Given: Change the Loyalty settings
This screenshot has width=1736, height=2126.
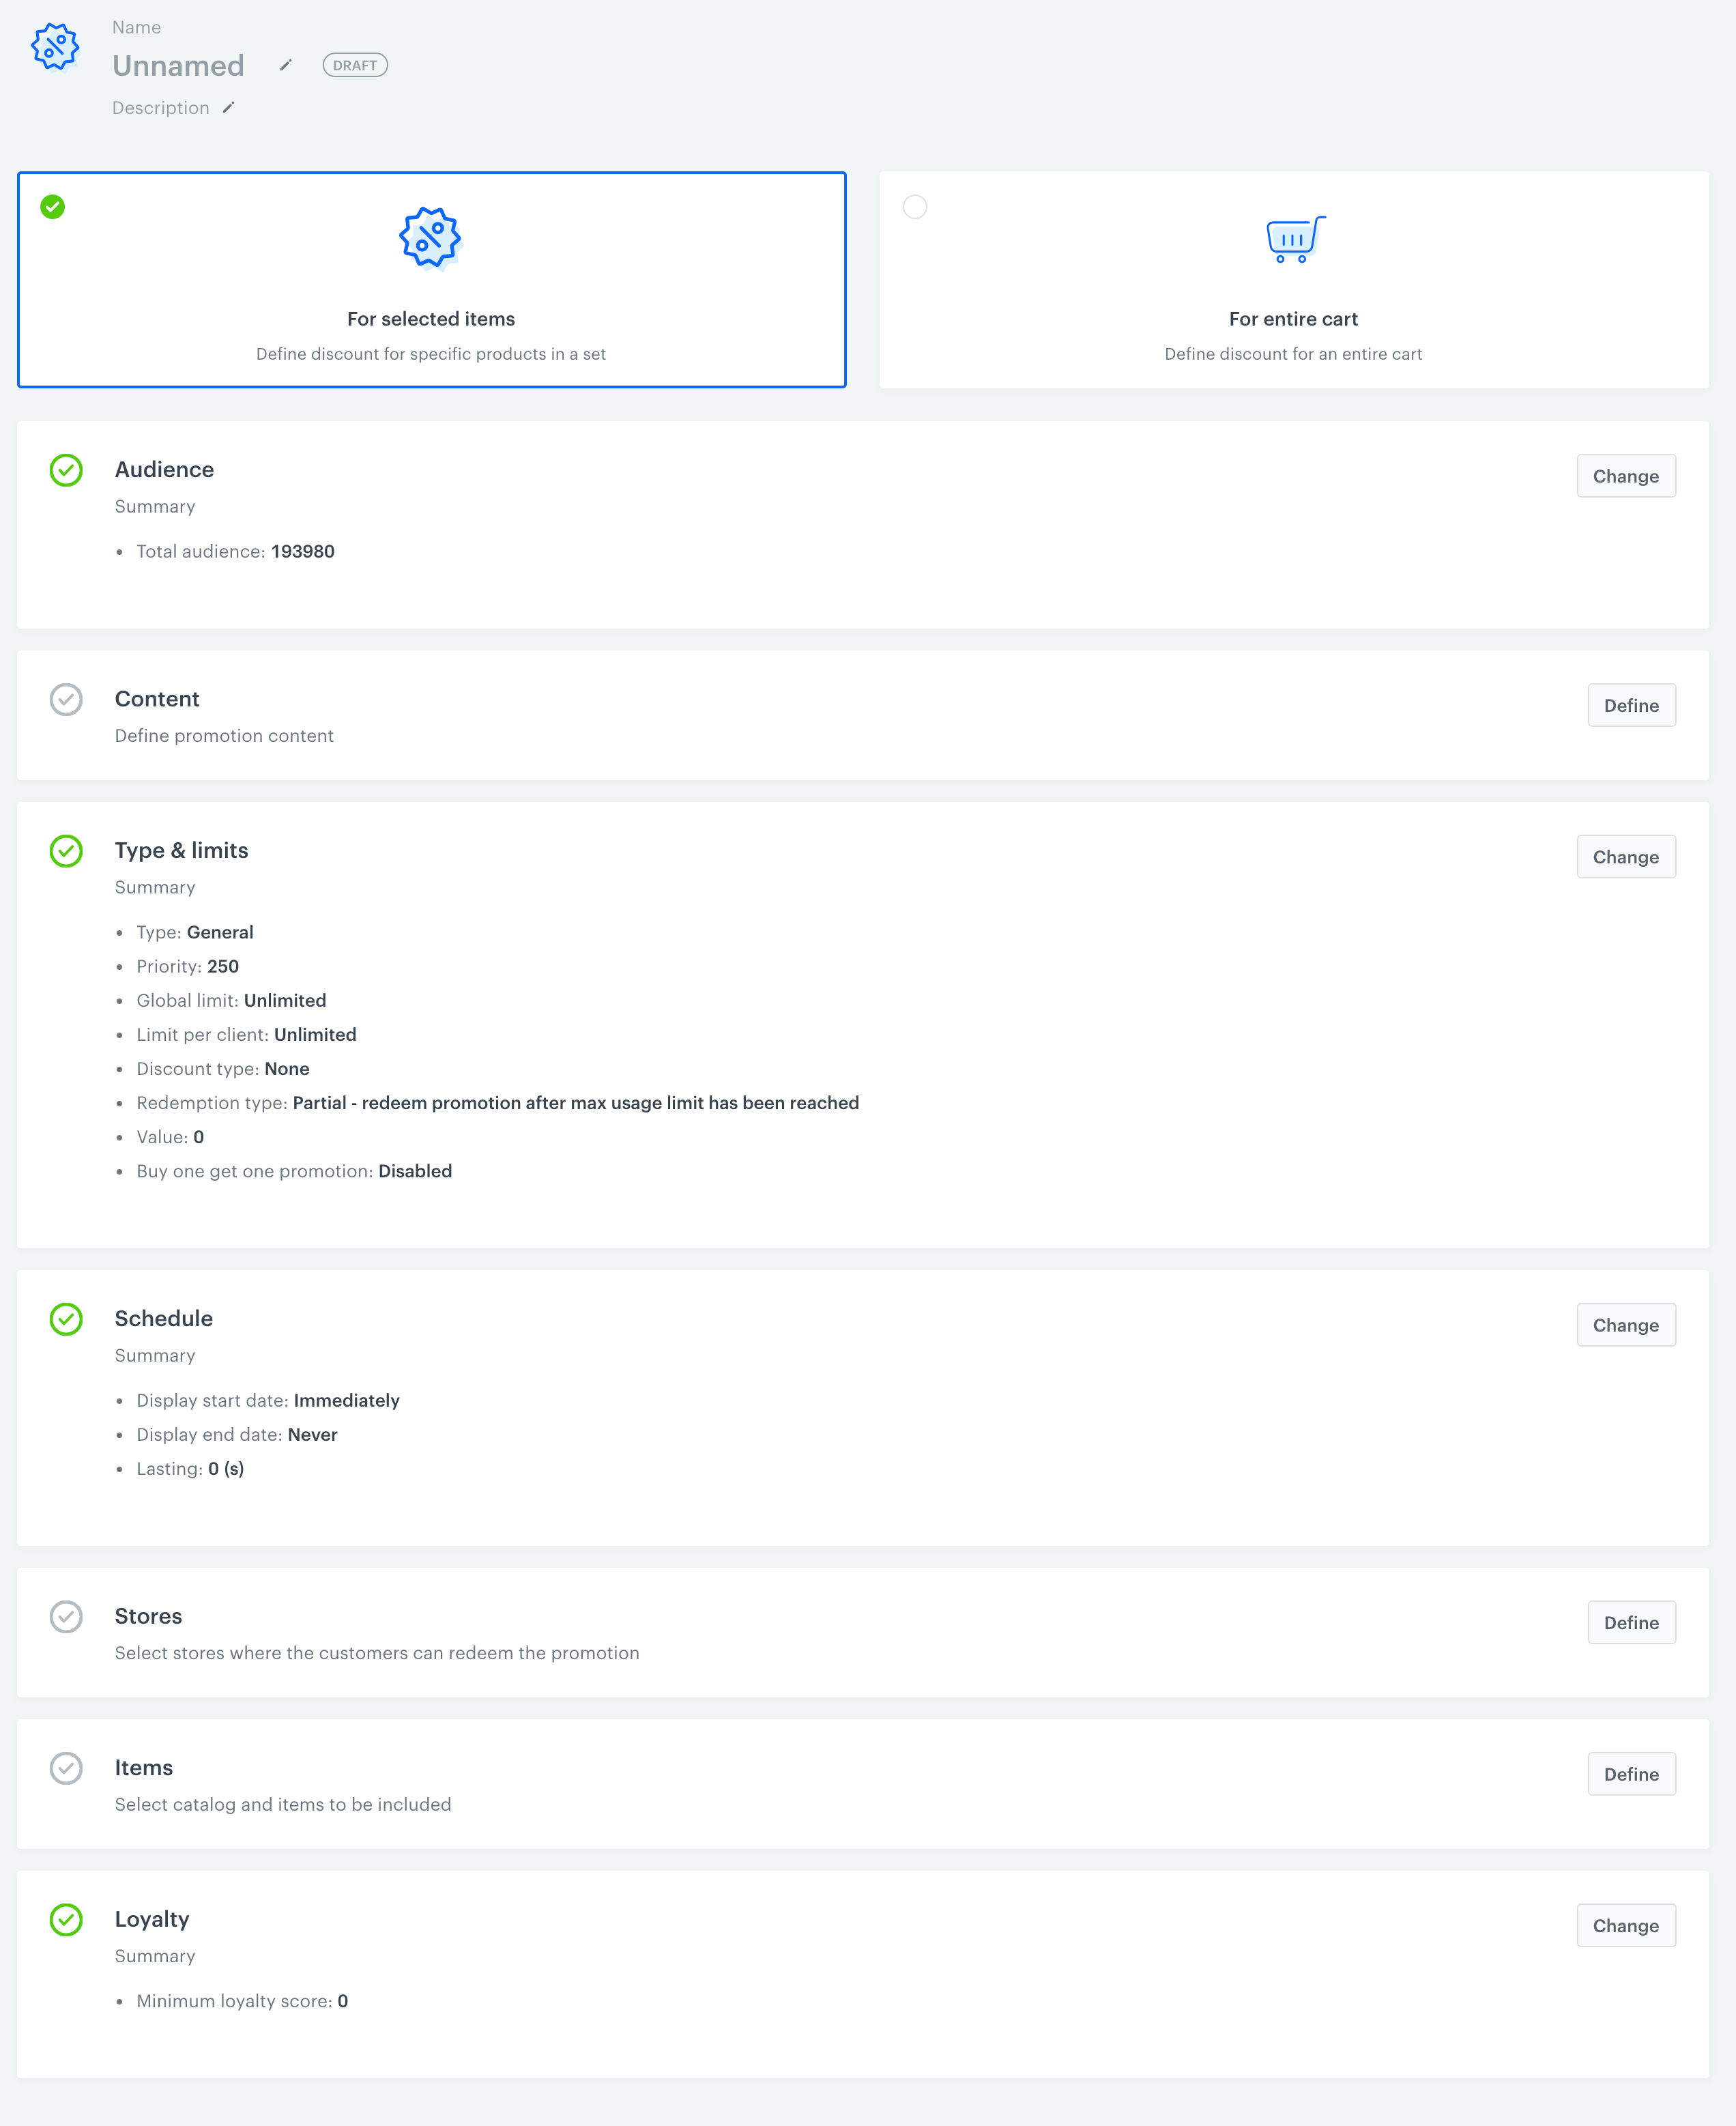Looking at the screenshot, I should 1625,1926.
